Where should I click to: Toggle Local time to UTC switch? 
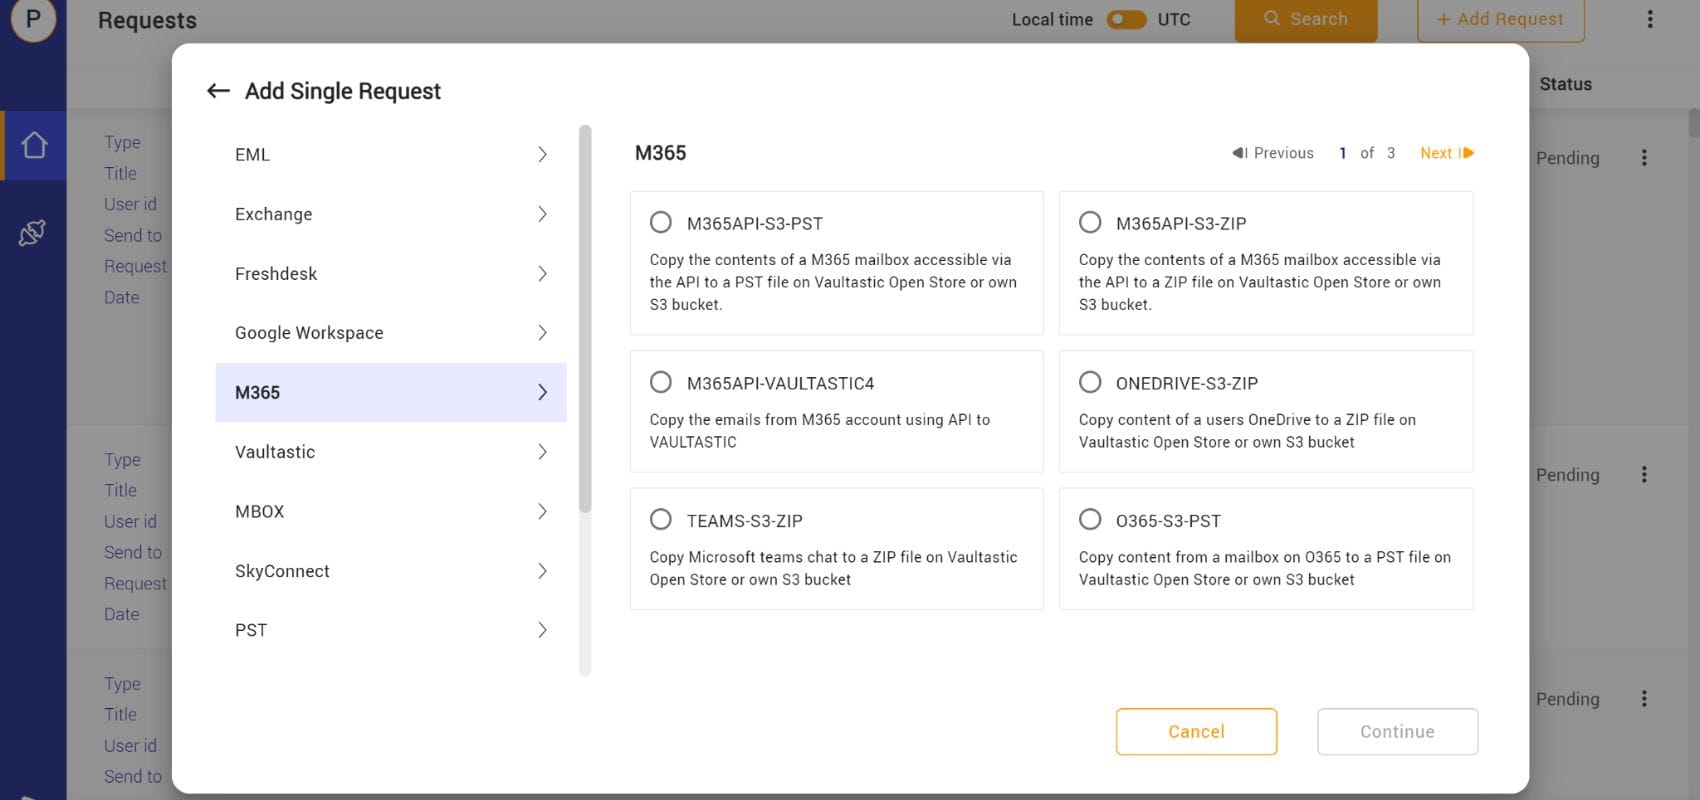pos(1126,19)
